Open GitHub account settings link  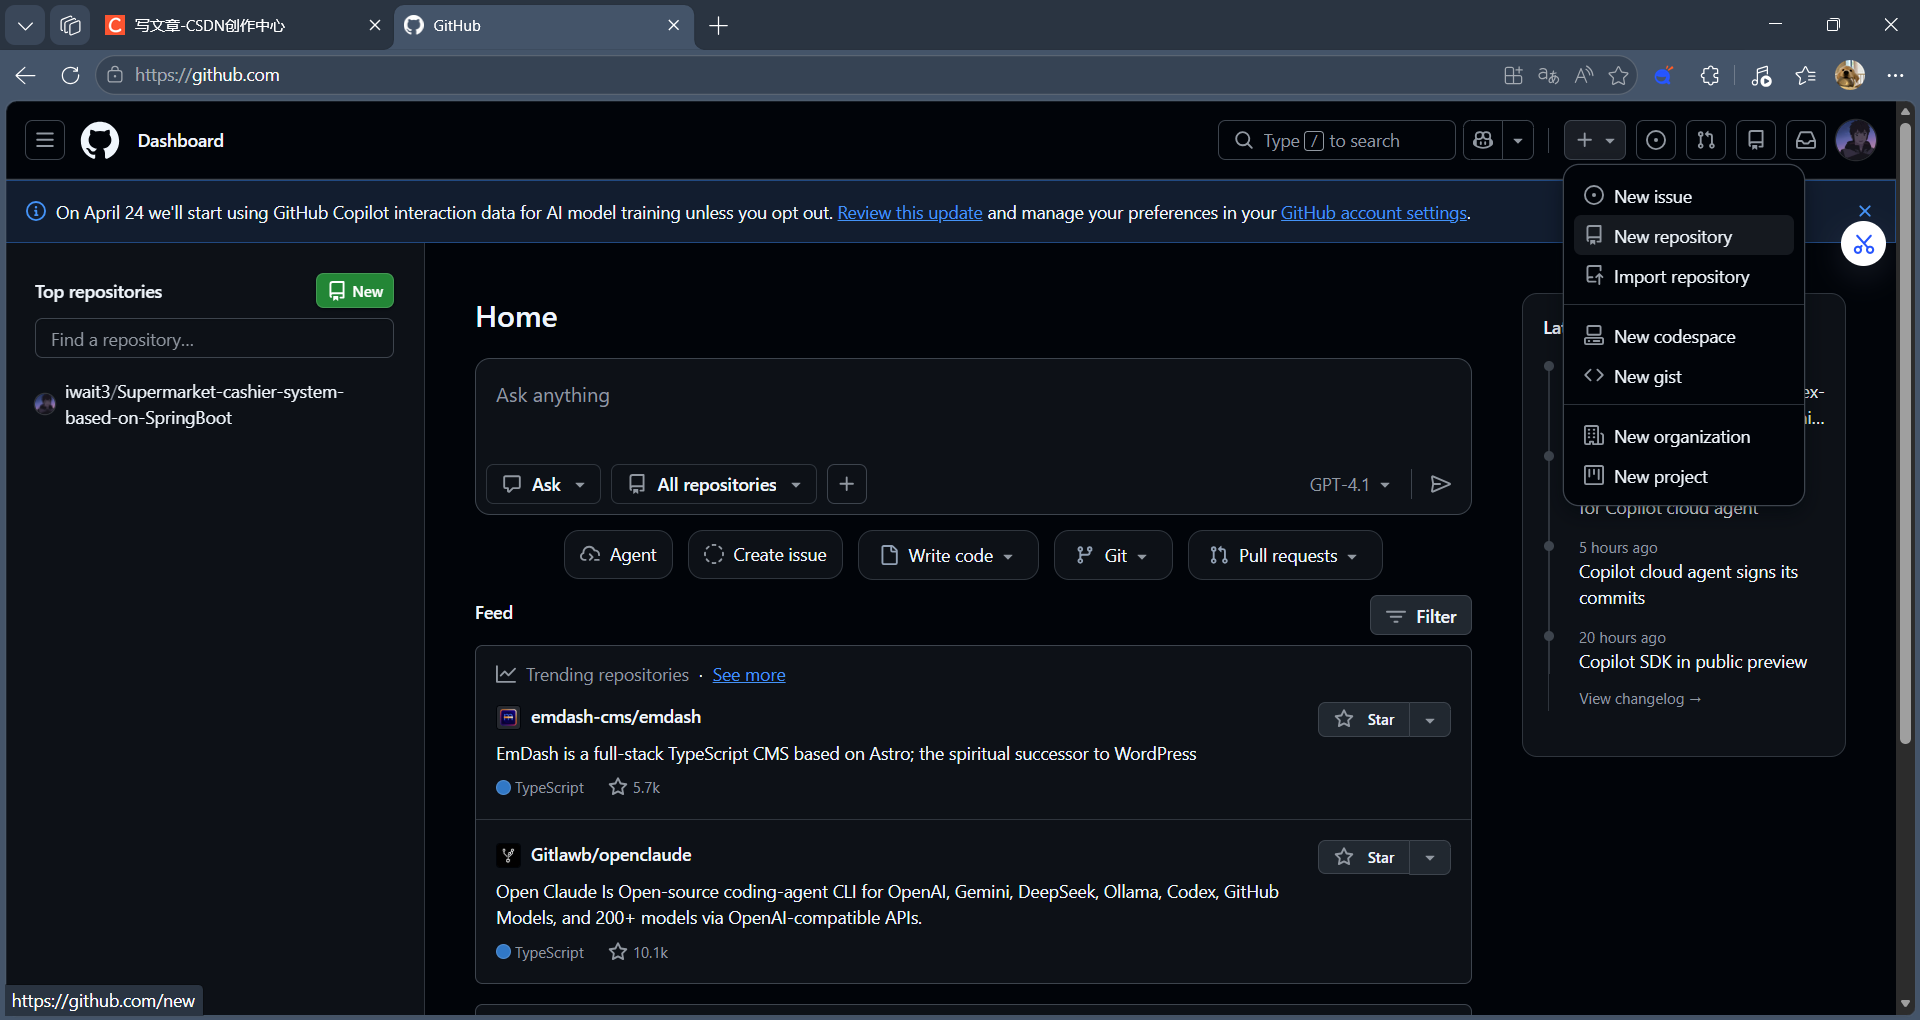tap(1374, 212)
